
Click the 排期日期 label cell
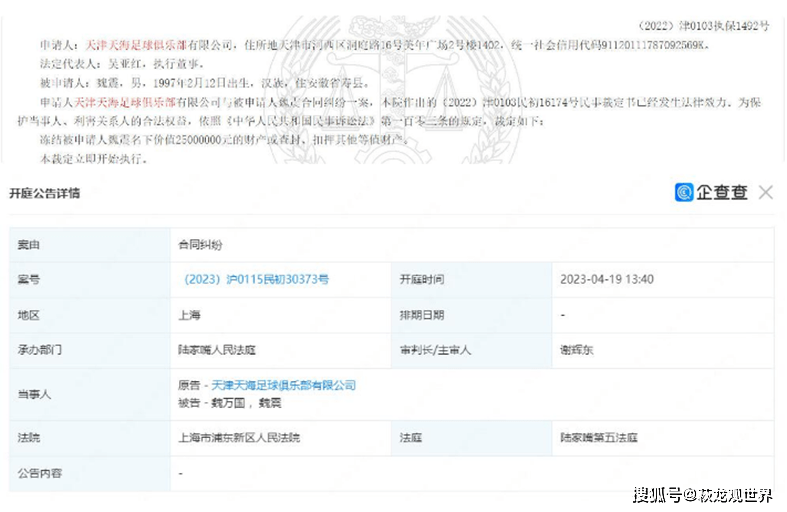[471, 315]
